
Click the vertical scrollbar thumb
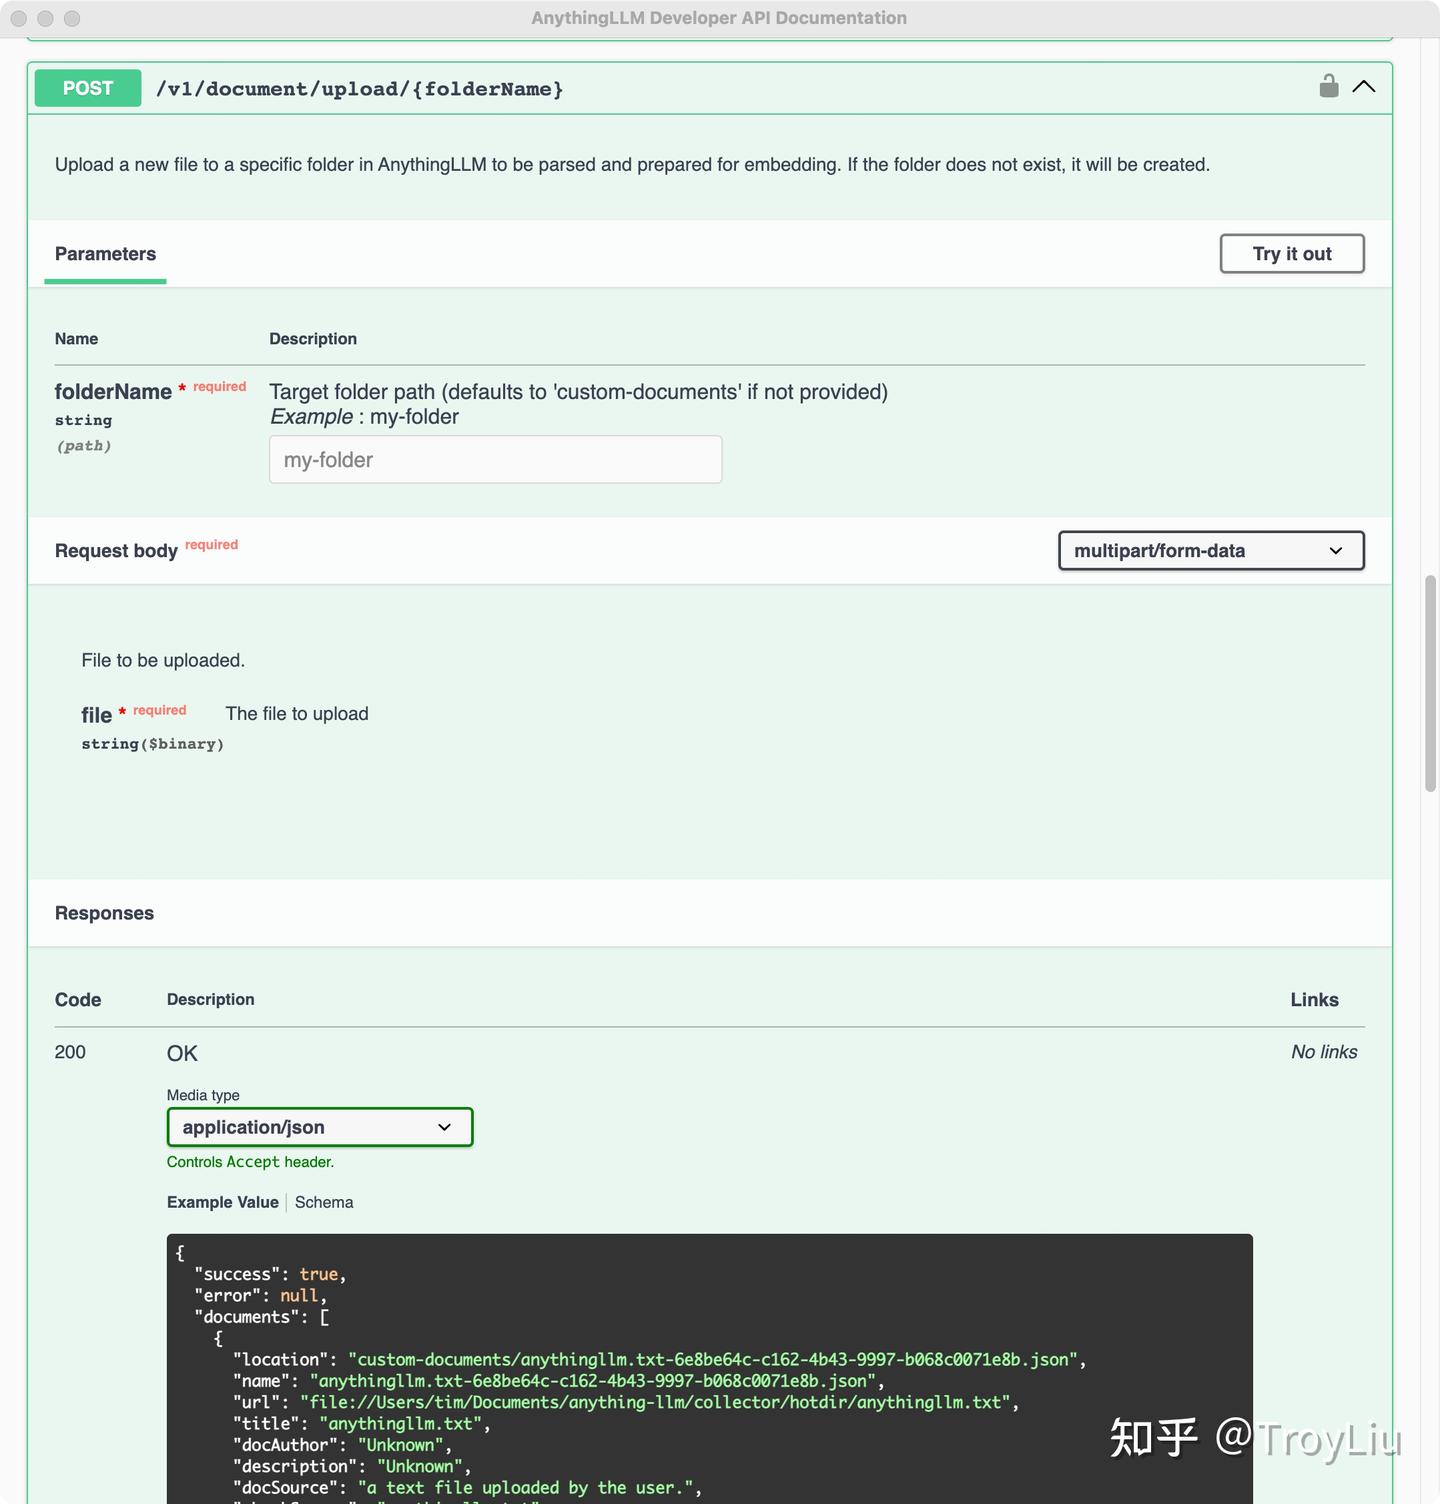[x=1431, y=684]
